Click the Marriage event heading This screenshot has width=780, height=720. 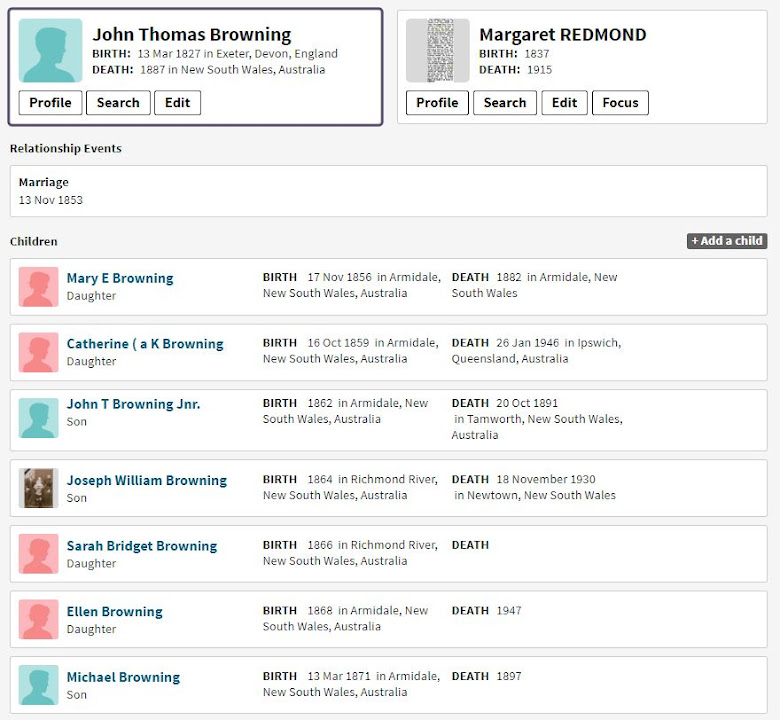[44, 182]
